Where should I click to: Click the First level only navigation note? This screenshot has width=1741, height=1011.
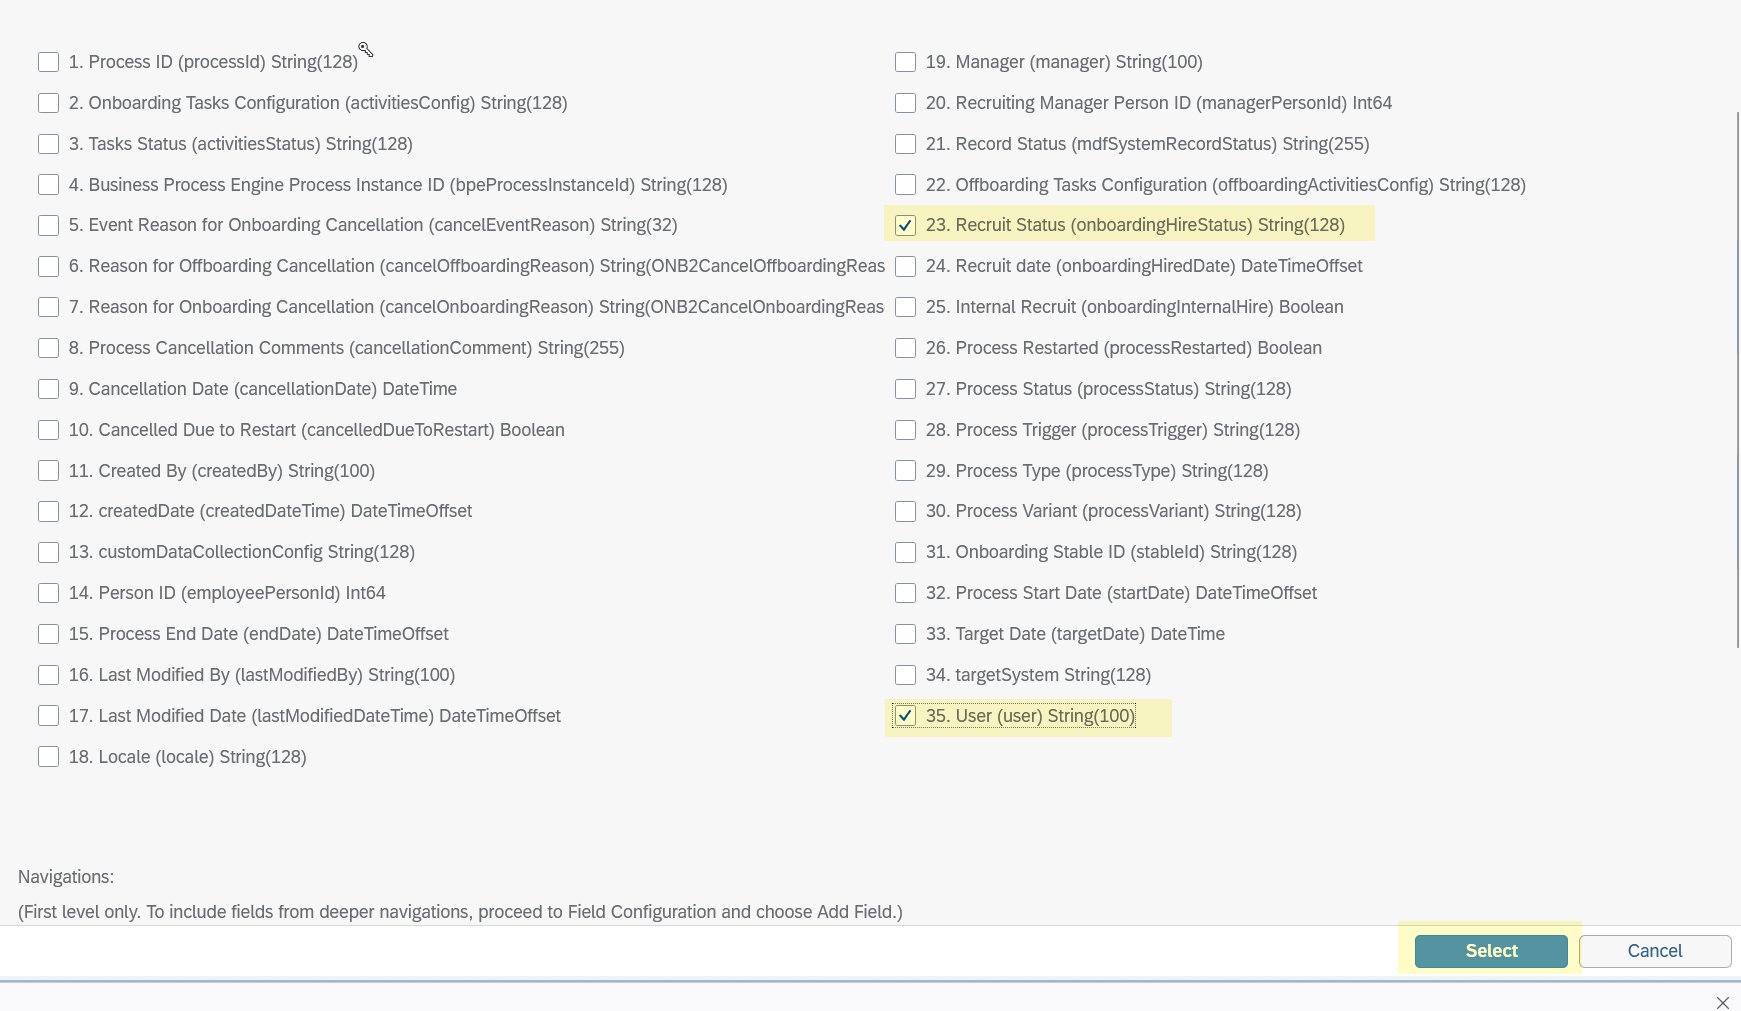point(460,912)
